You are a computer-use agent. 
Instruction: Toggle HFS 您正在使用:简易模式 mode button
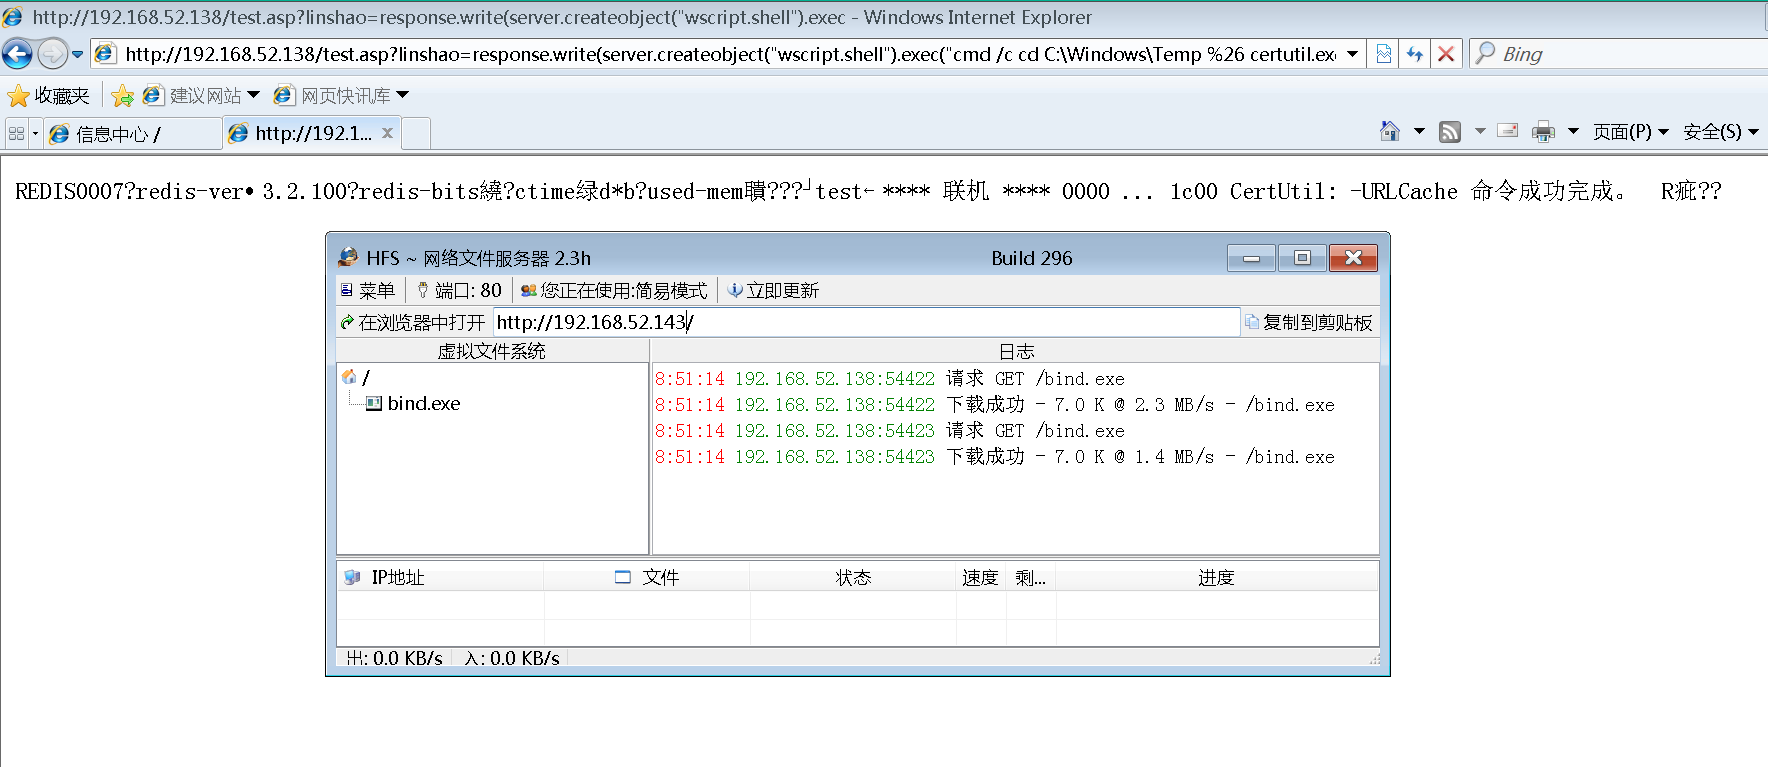614,290
